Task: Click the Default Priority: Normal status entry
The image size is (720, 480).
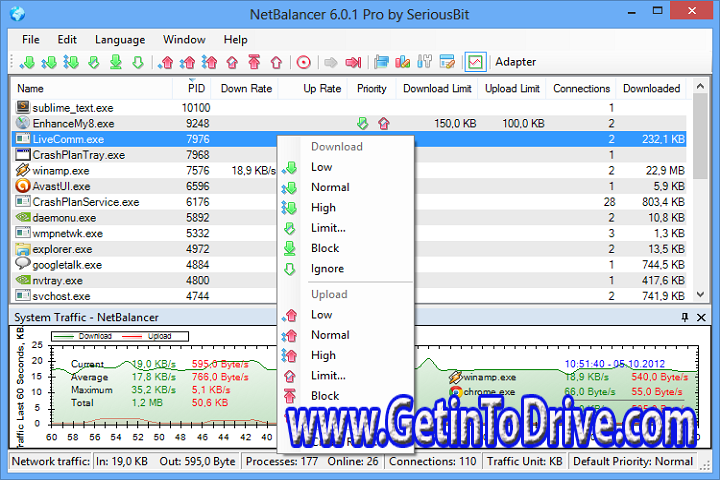Action: [633, 461]
